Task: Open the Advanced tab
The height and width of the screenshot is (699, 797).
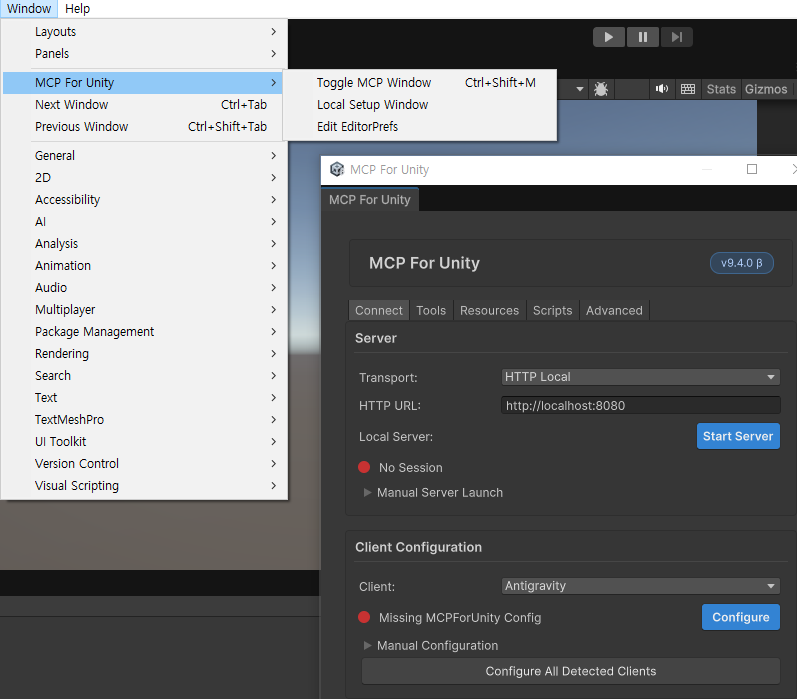Action: 614,310
